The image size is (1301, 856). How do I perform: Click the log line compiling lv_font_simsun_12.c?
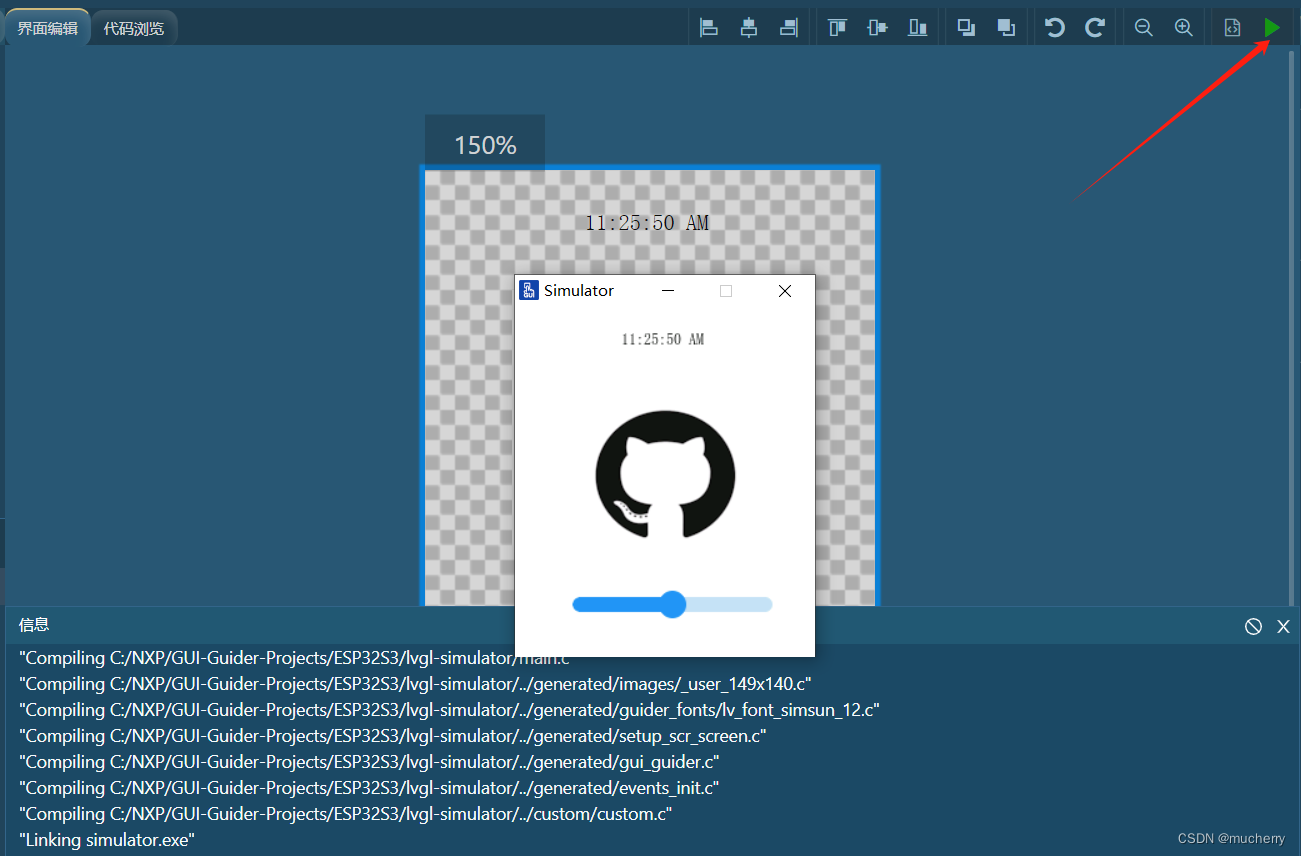tap(449, 710)
